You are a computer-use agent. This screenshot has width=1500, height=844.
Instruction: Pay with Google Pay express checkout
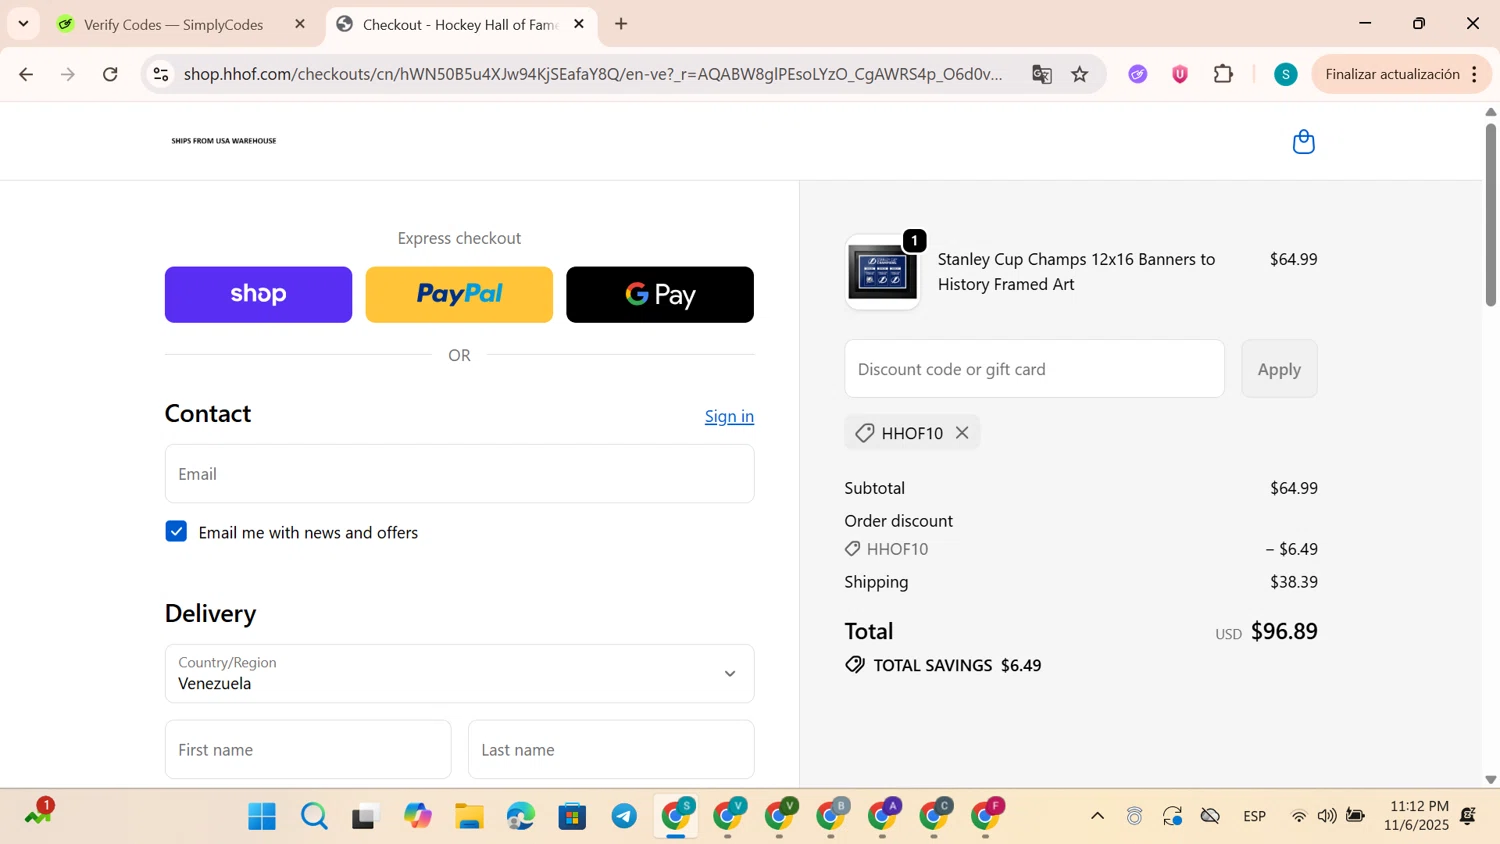(660, 294)
